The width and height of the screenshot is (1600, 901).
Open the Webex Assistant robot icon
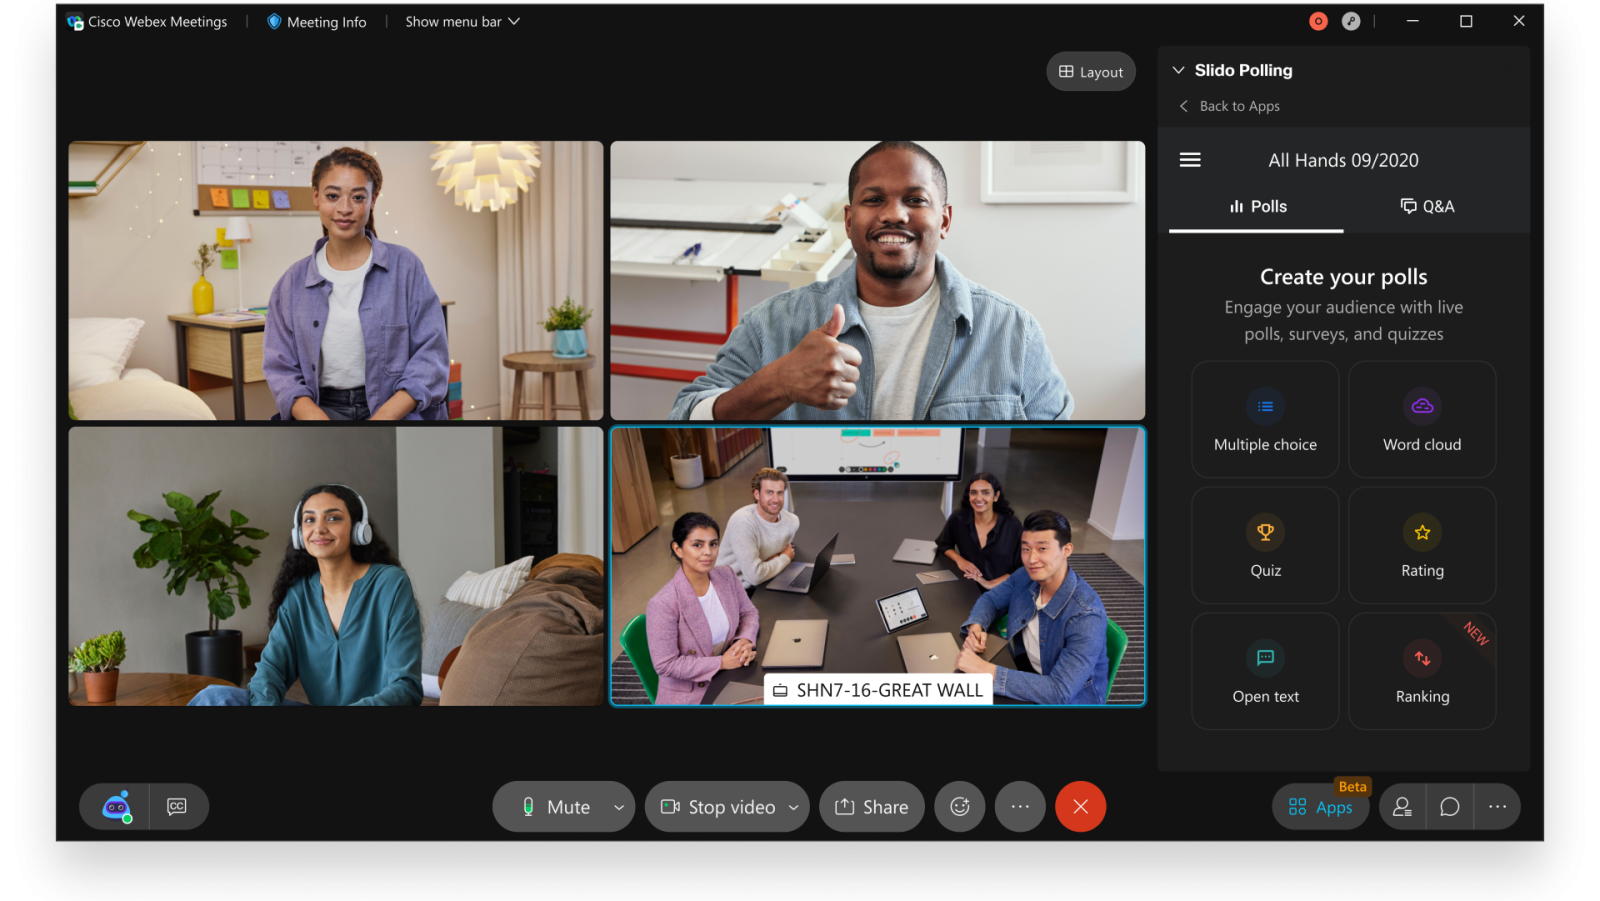click(x=116, y=806)
